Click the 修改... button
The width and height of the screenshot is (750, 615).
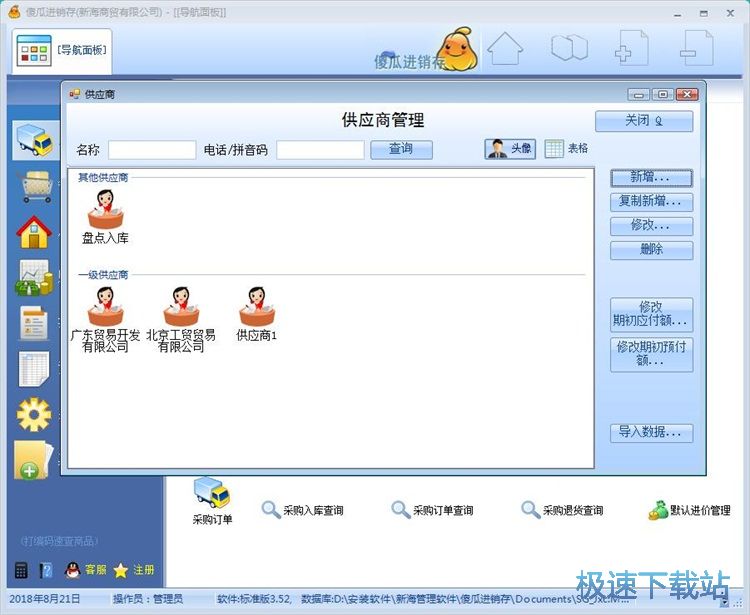tap(651, 225)
